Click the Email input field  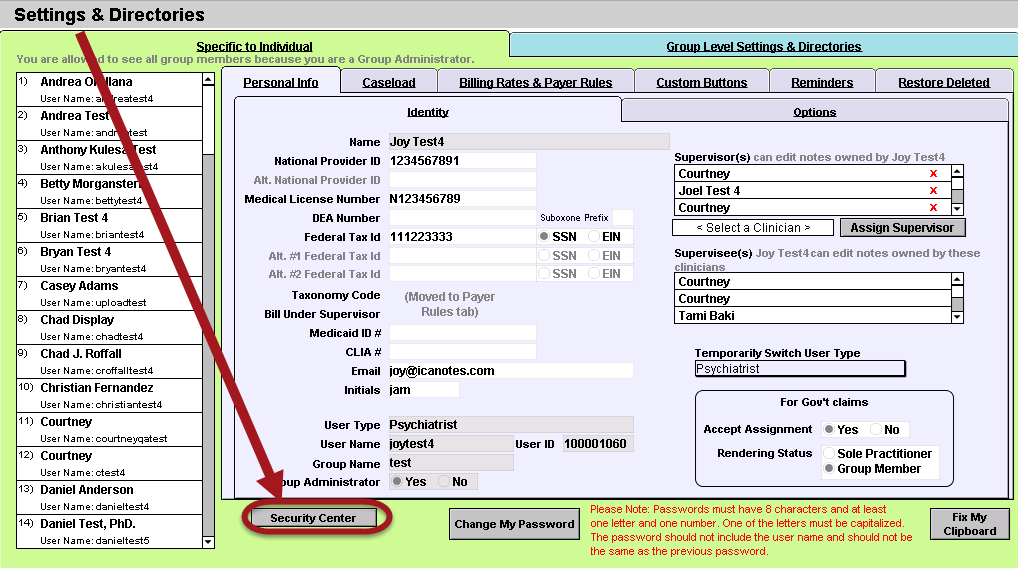point(510,371)
